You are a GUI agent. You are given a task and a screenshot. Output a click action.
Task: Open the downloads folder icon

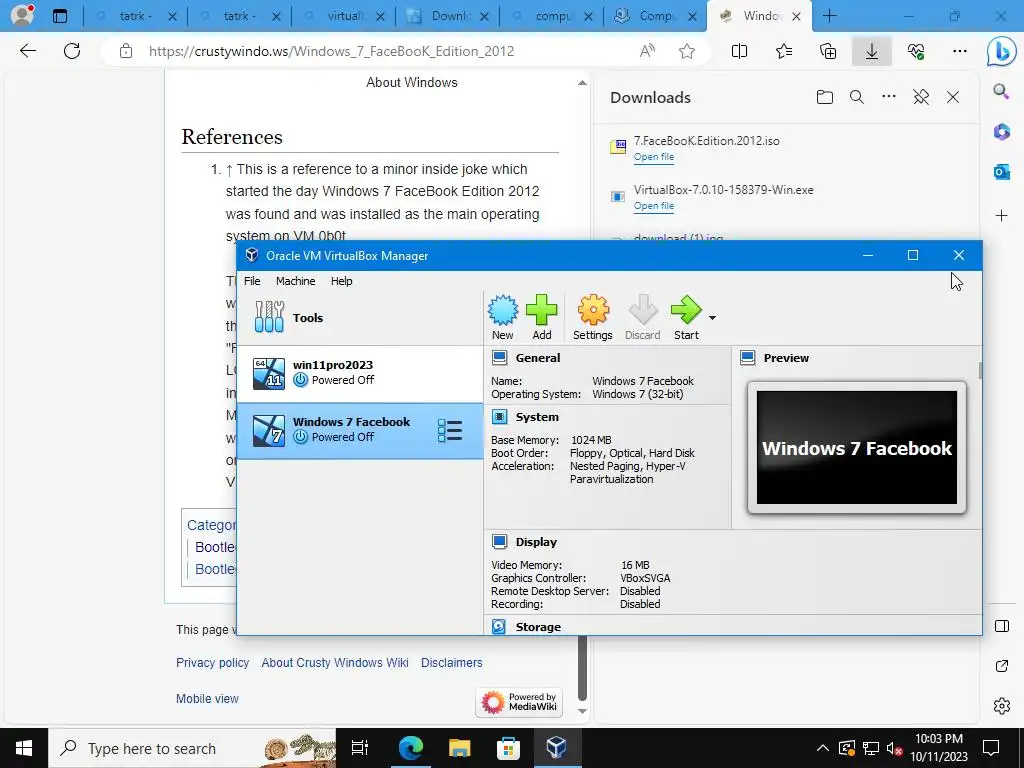click(x=825, y=97)
